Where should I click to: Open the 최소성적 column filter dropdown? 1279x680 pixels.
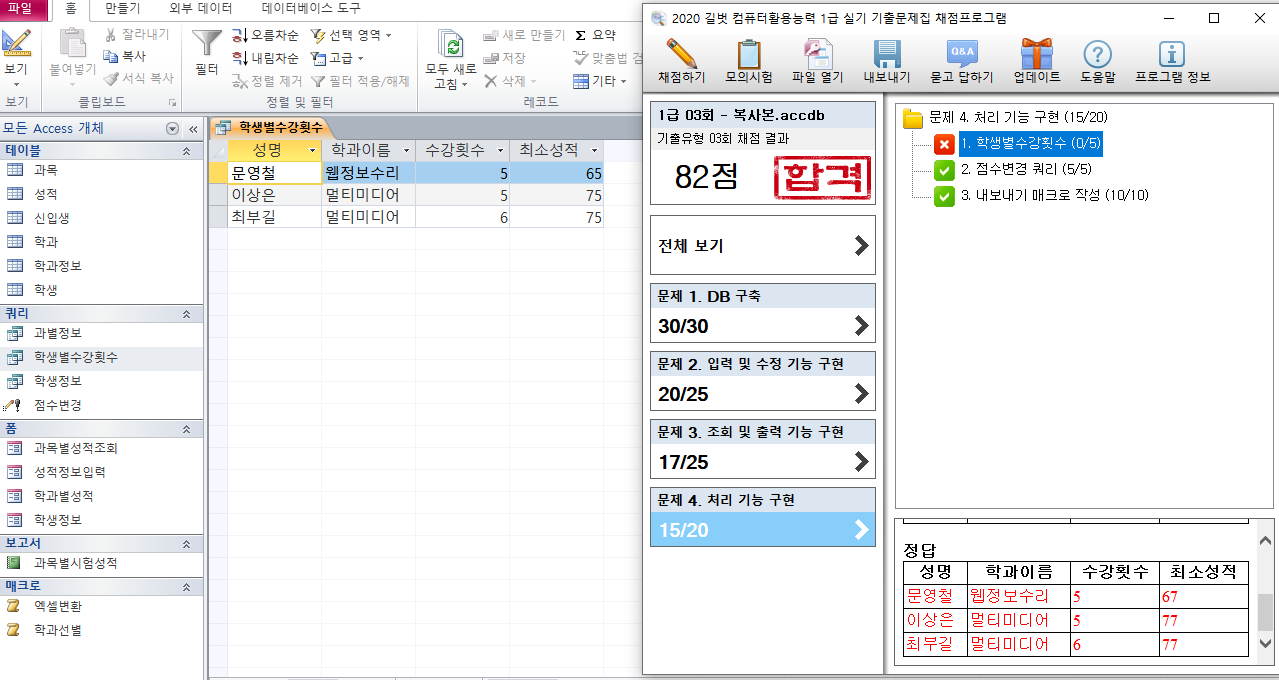pyautogui.click(x=595, y=151)
